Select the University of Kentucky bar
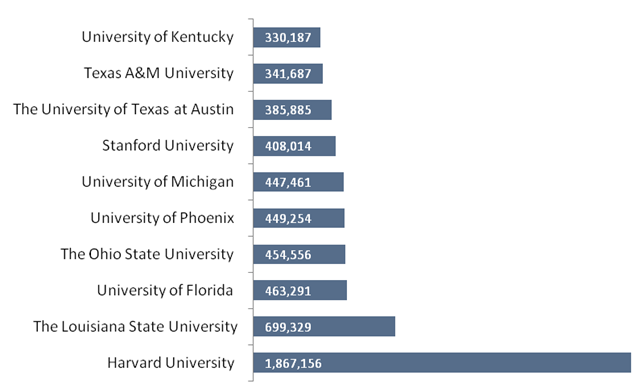The image size is (641, 390). 287,37
